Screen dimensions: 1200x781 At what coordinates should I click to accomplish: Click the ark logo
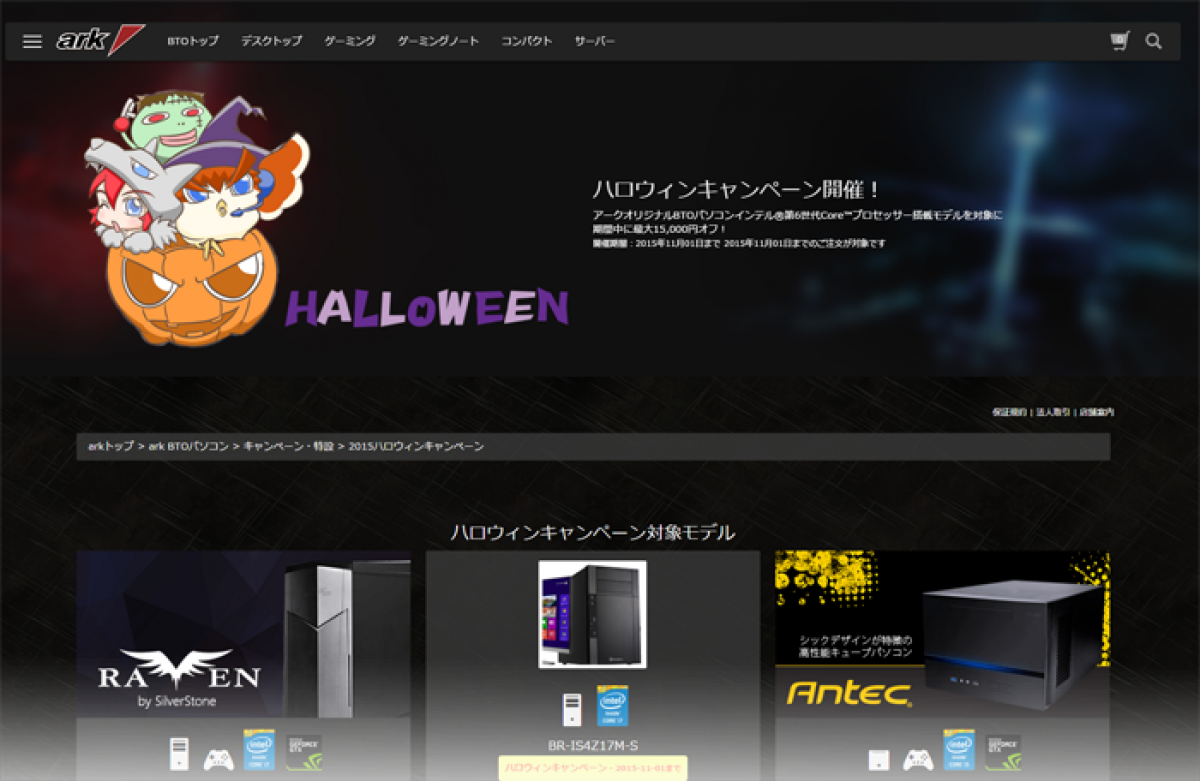pos(100,40)
